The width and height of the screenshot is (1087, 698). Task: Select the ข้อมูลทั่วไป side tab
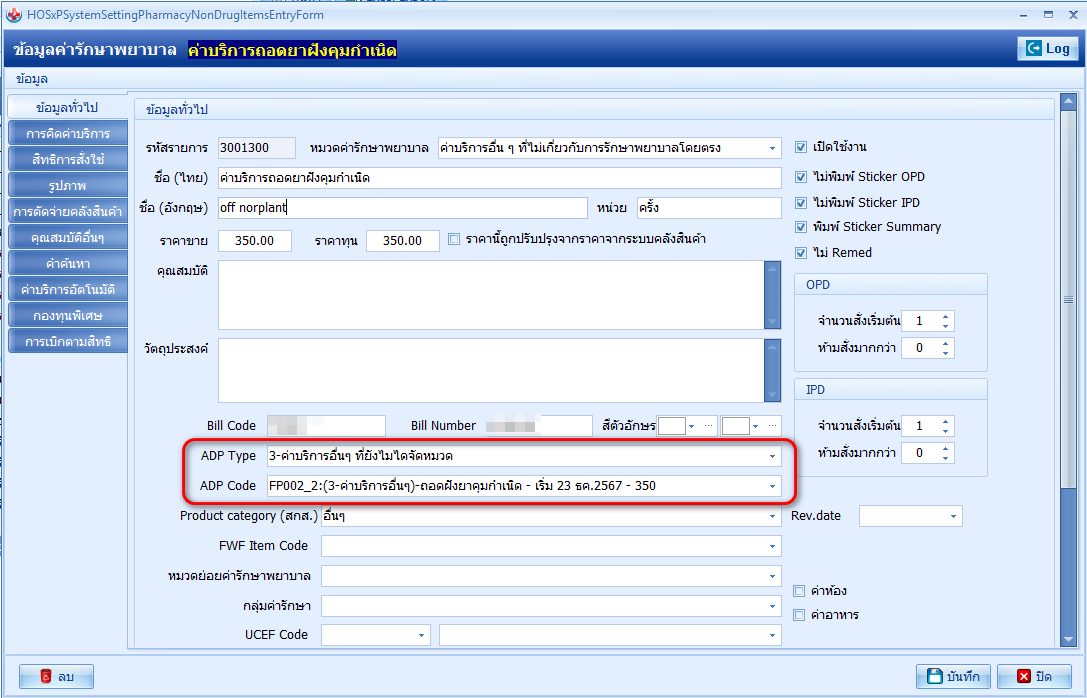tap(67, 107)
